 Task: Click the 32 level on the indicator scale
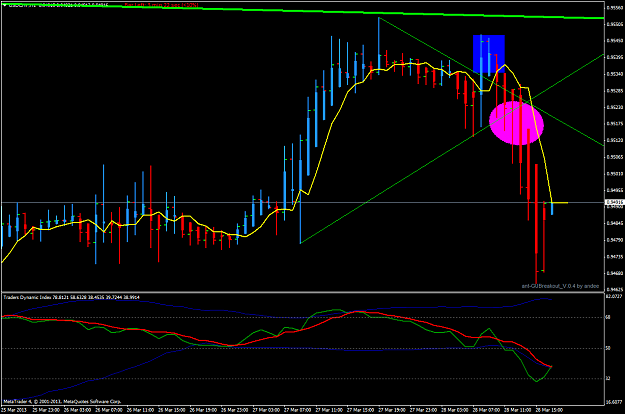click(608, 379)
